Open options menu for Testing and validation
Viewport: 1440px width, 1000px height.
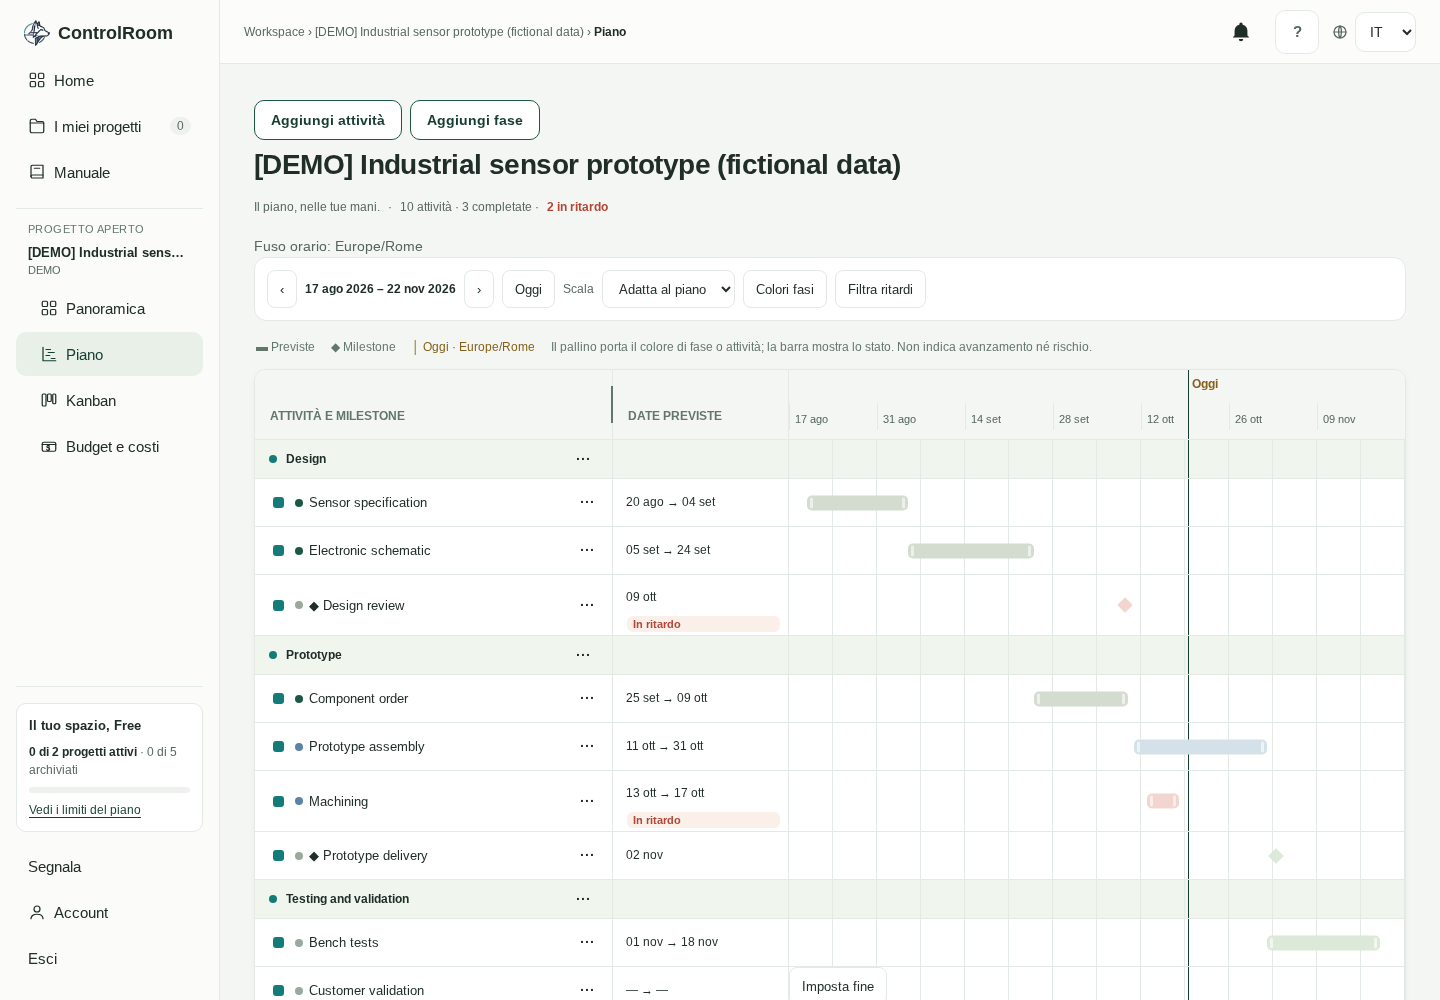click(583, 899)
